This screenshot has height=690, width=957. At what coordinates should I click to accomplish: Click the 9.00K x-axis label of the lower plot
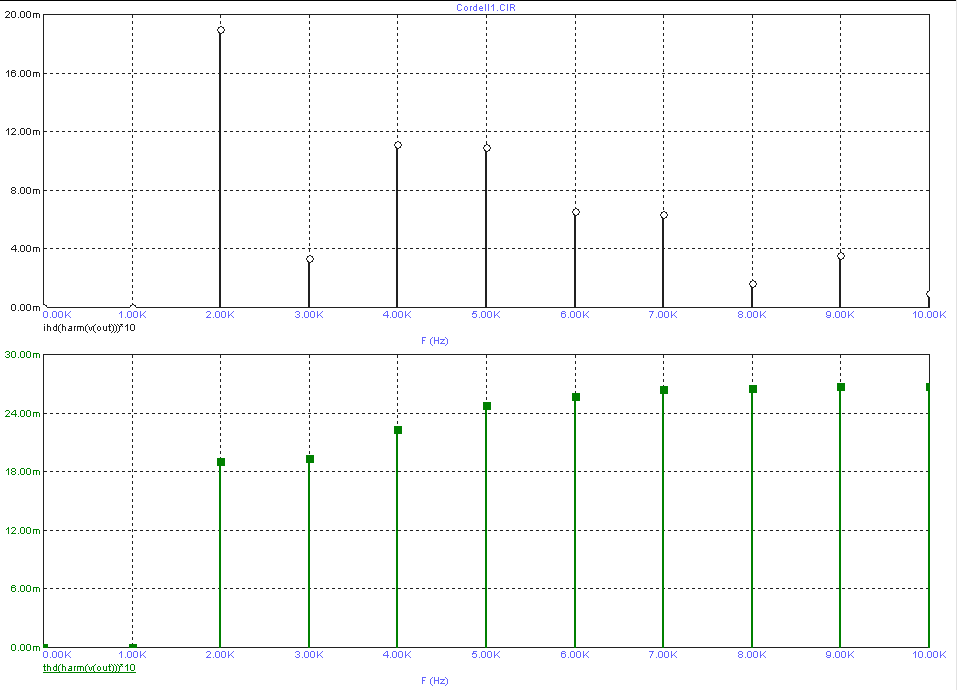840,655
